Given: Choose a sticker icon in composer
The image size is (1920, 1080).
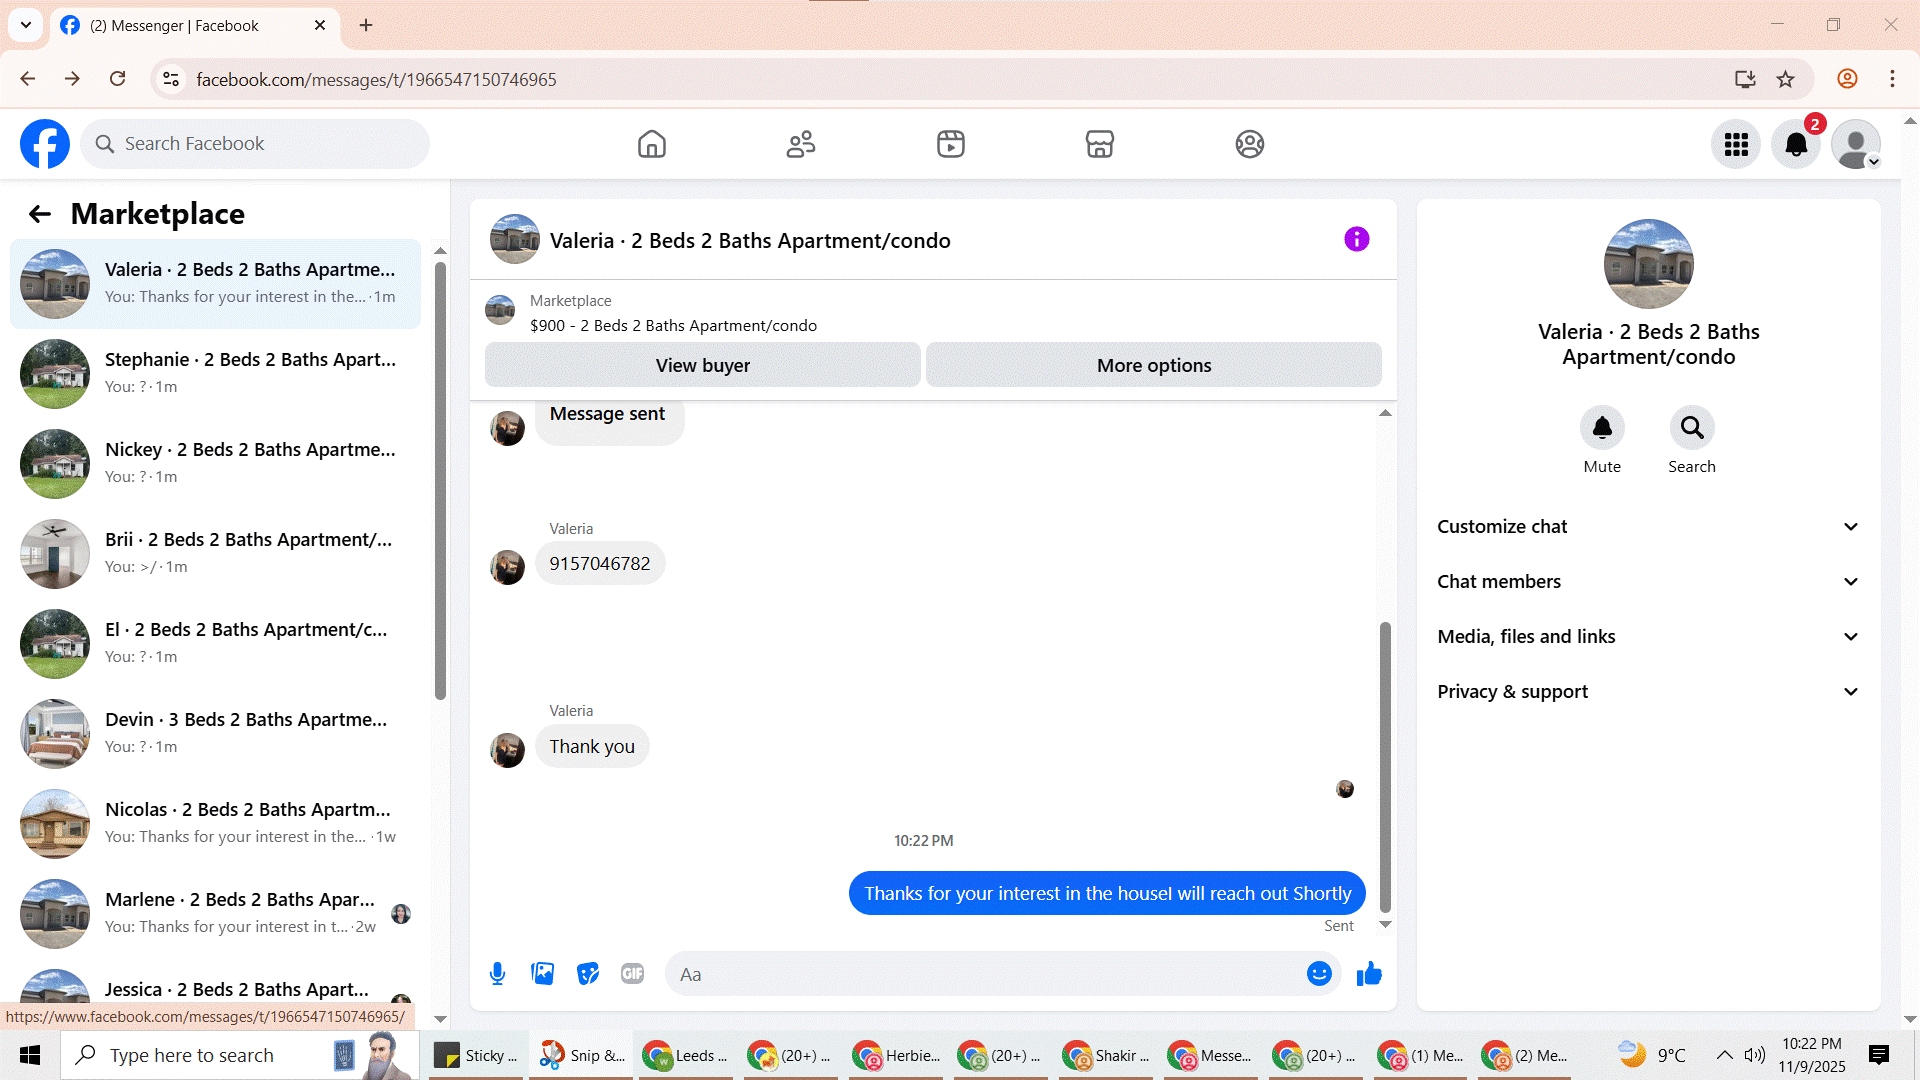Looking at the screenshot, I should 588,974.
